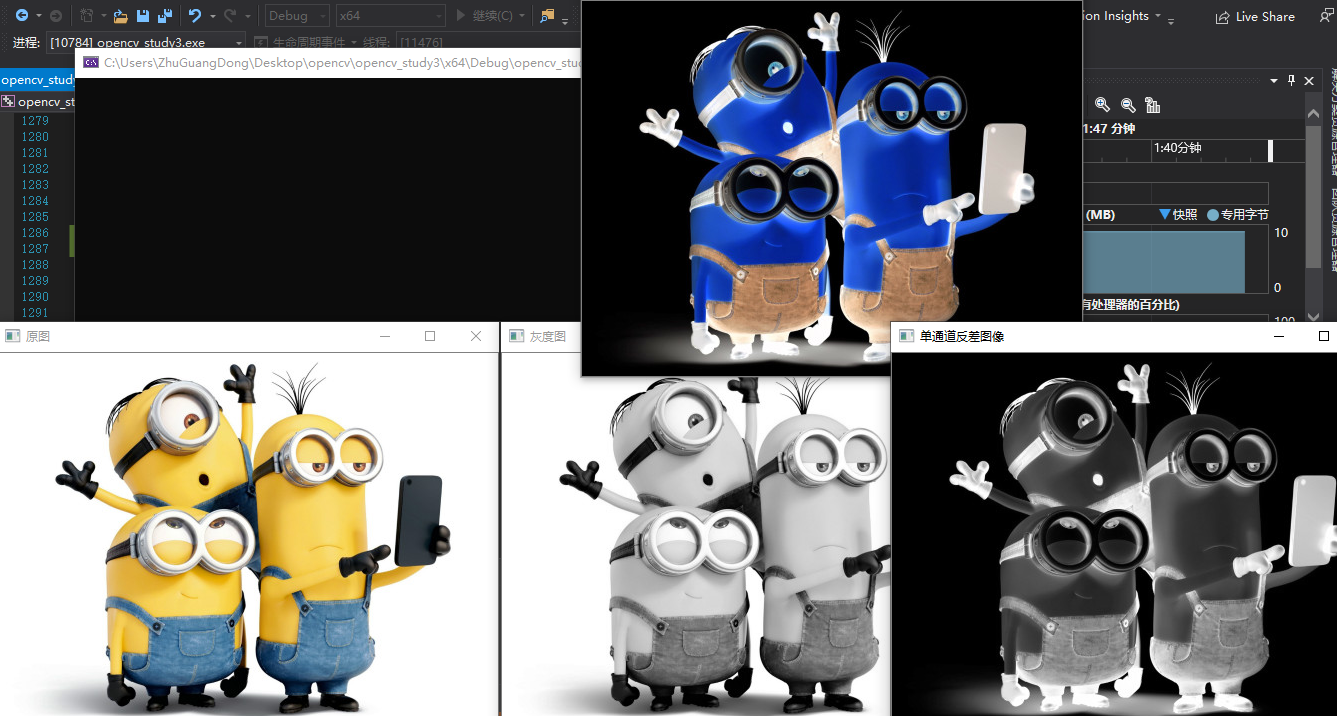
Task: Click line number 1291 in the editor
Action: [x=35, y=313]
